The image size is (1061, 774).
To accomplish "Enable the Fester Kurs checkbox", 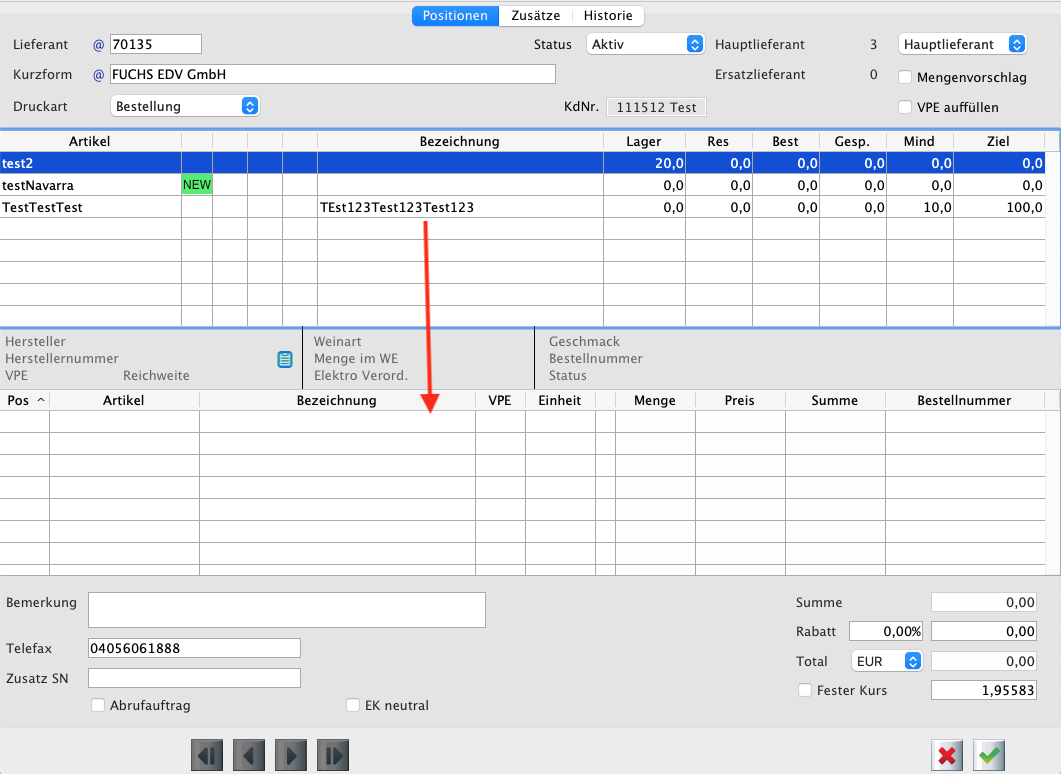I will 805,690.
